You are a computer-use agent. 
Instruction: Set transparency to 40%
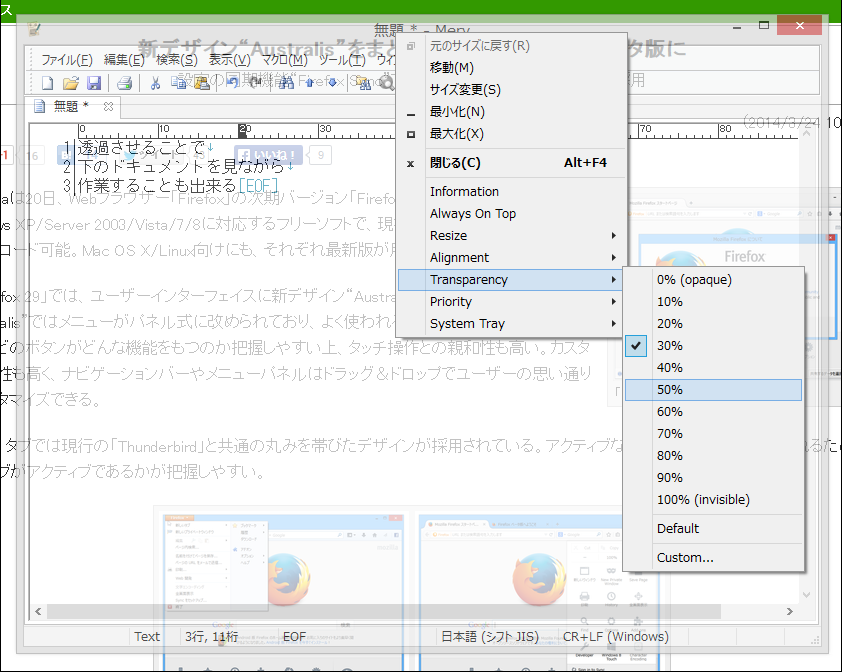coord(713,368)
